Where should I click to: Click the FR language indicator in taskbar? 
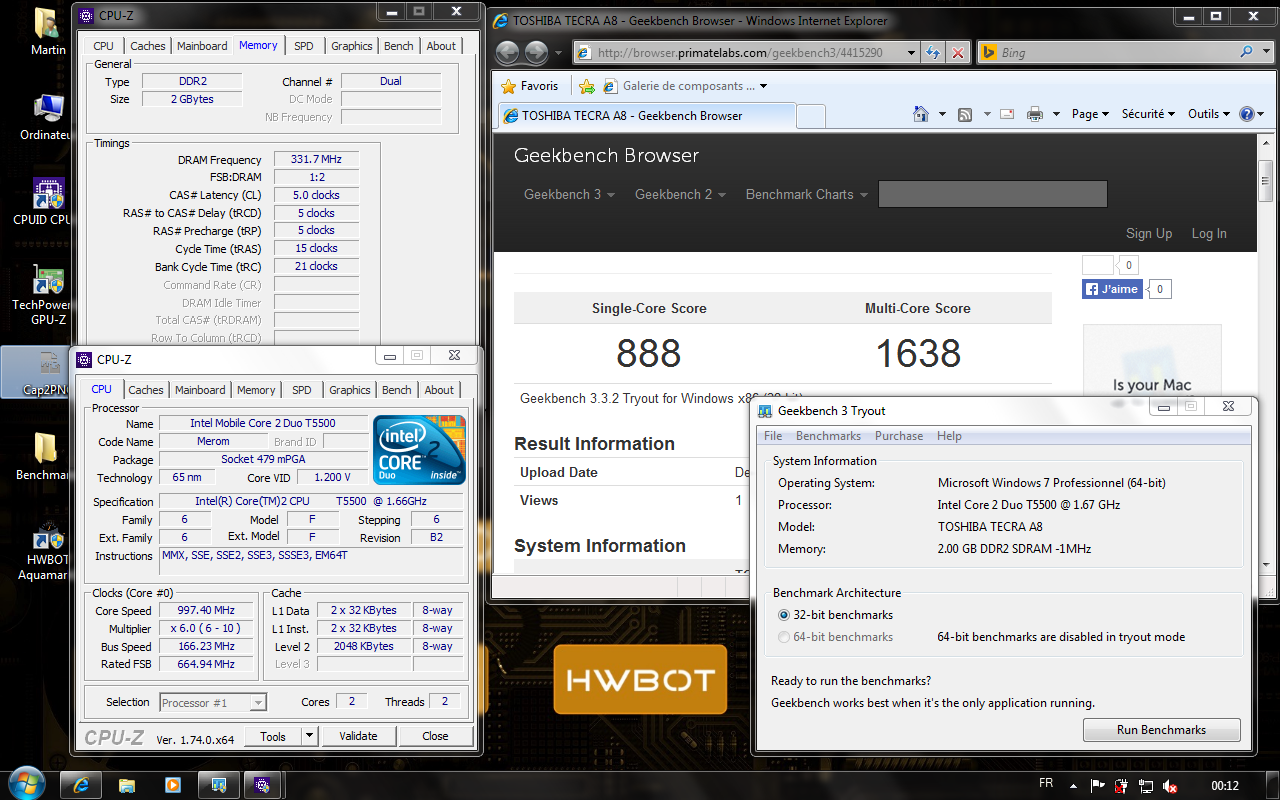1047,784
